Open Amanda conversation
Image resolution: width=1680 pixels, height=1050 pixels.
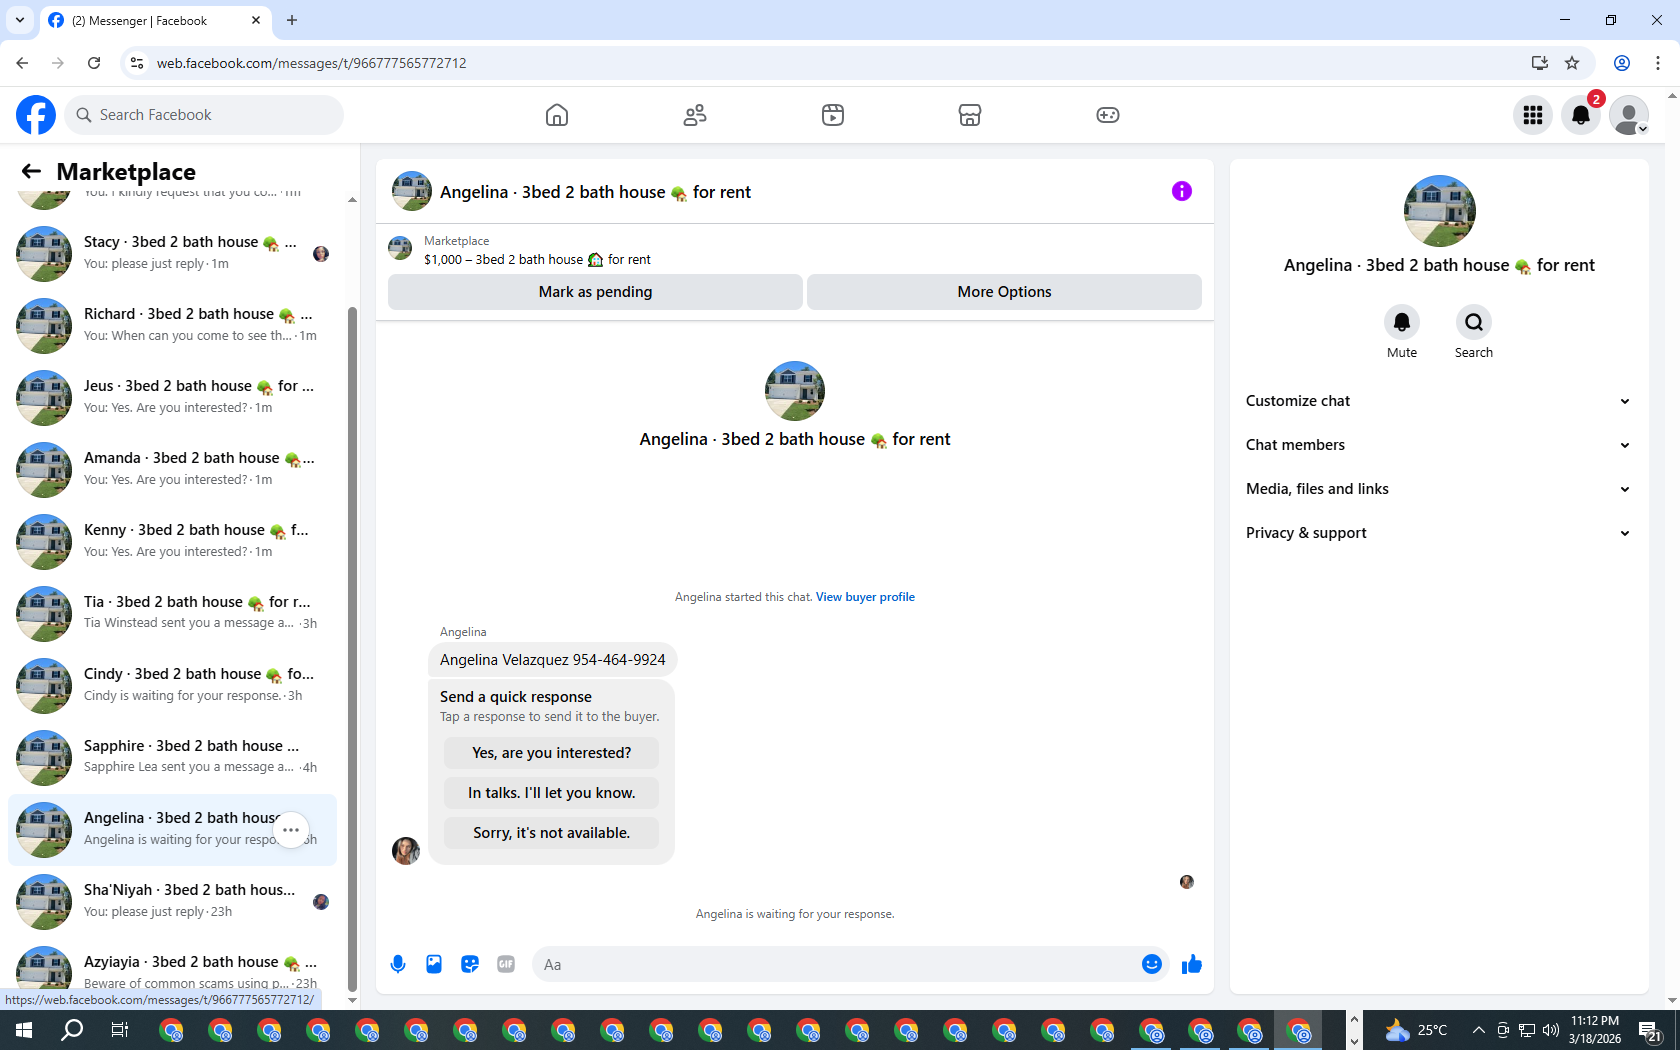click(172, 470)
